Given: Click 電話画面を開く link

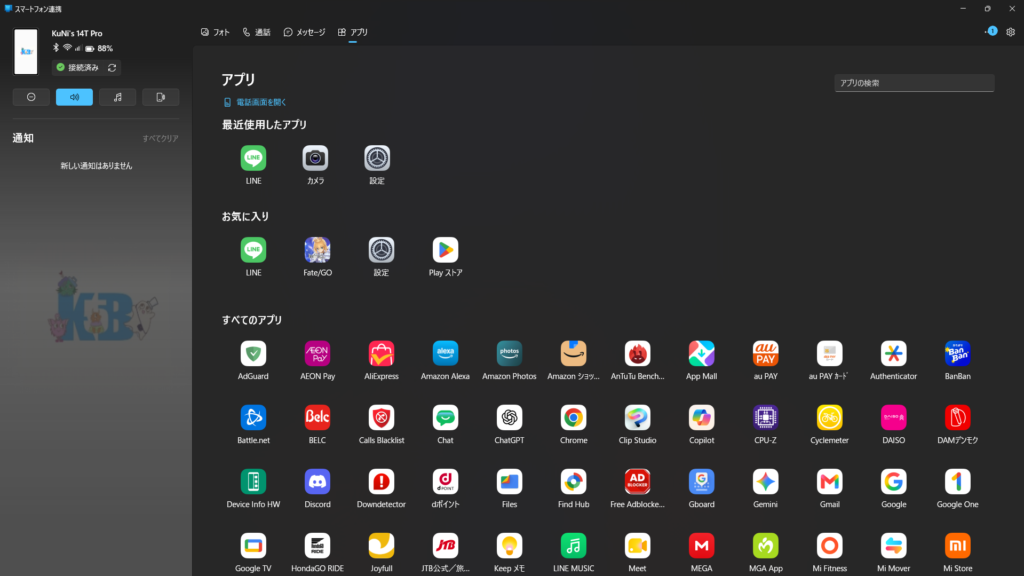Looking at the screenshot, I should pos(255,103).
